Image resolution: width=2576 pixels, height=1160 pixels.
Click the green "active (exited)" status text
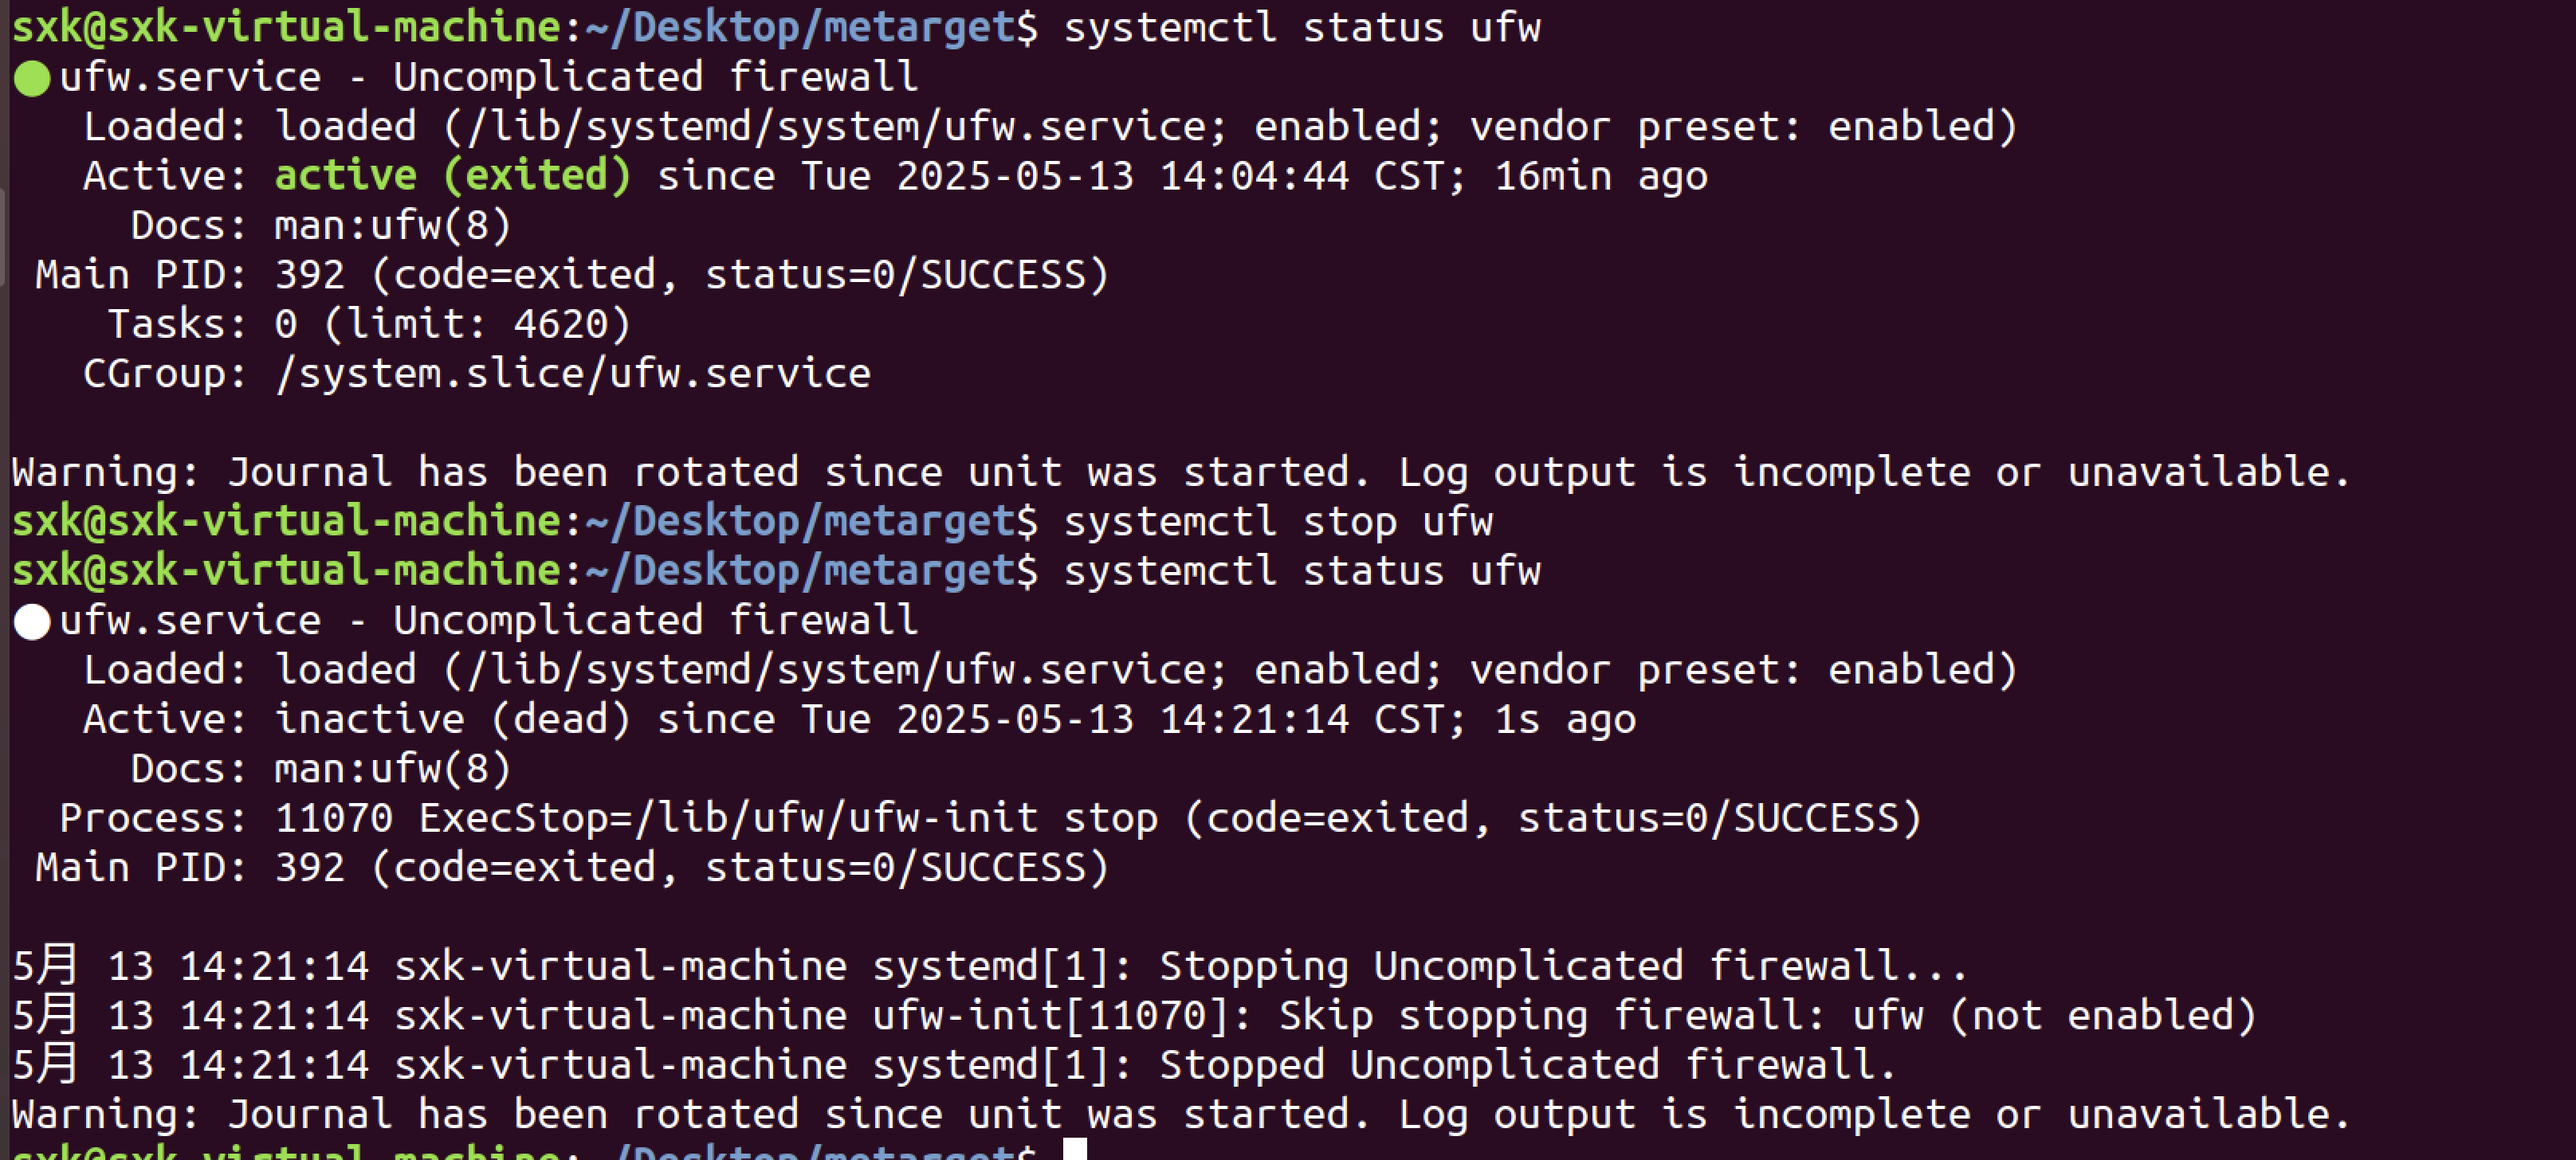point(452,176)
